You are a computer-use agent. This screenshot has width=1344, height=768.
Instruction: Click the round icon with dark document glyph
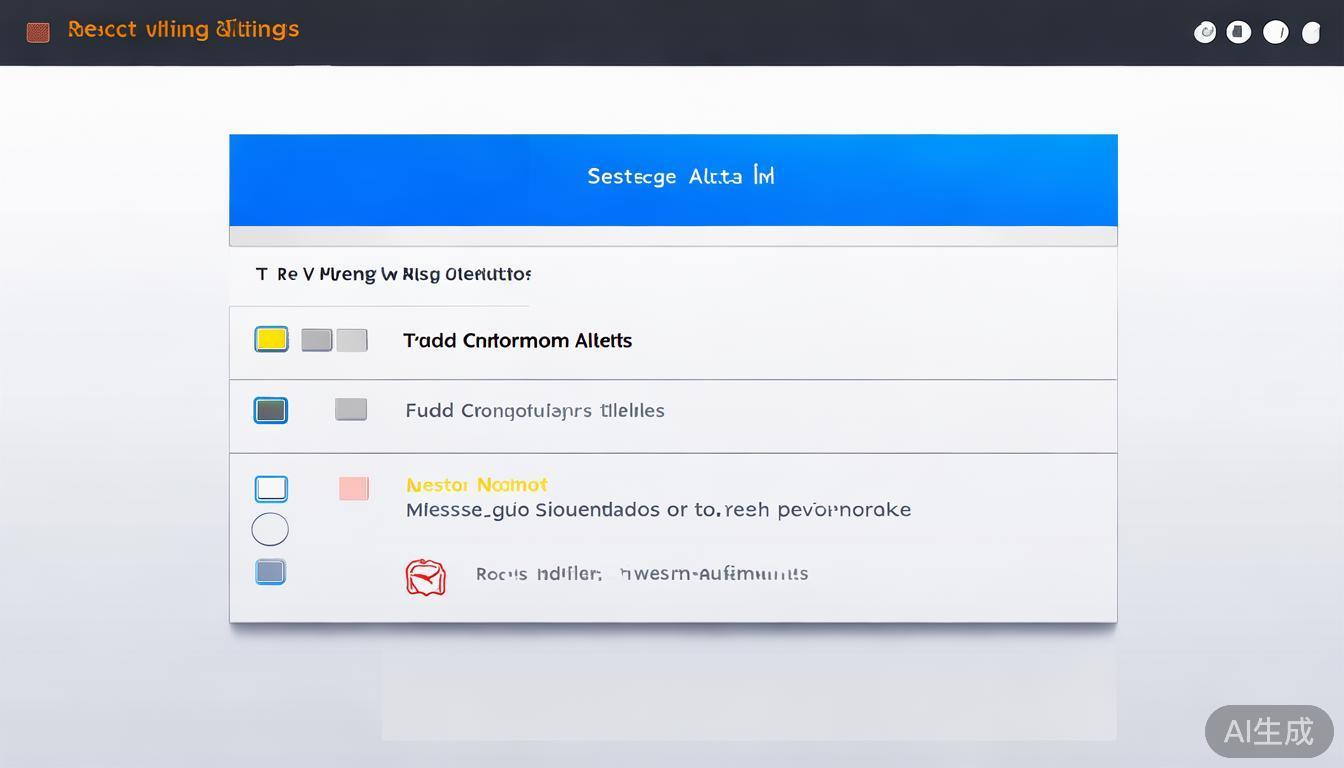[1239, 32]
